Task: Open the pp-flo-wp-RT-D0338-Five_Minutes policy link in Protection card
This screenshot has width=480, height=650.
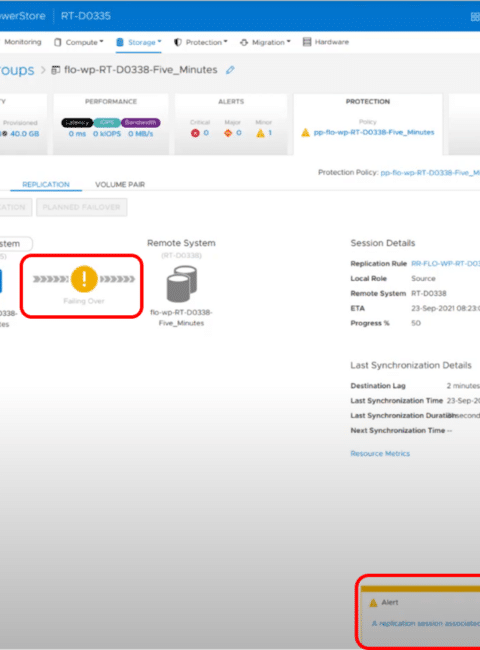Action: pyautogui.click(x=374, y=132)
